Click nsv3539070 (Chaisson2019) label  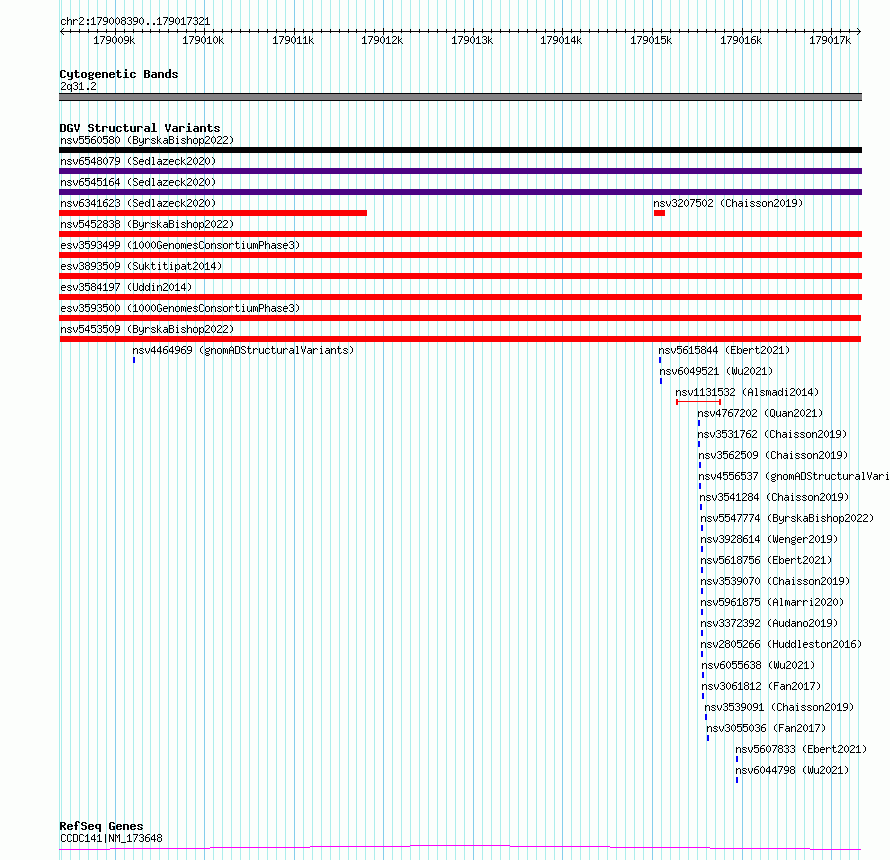tap(775, 581)
